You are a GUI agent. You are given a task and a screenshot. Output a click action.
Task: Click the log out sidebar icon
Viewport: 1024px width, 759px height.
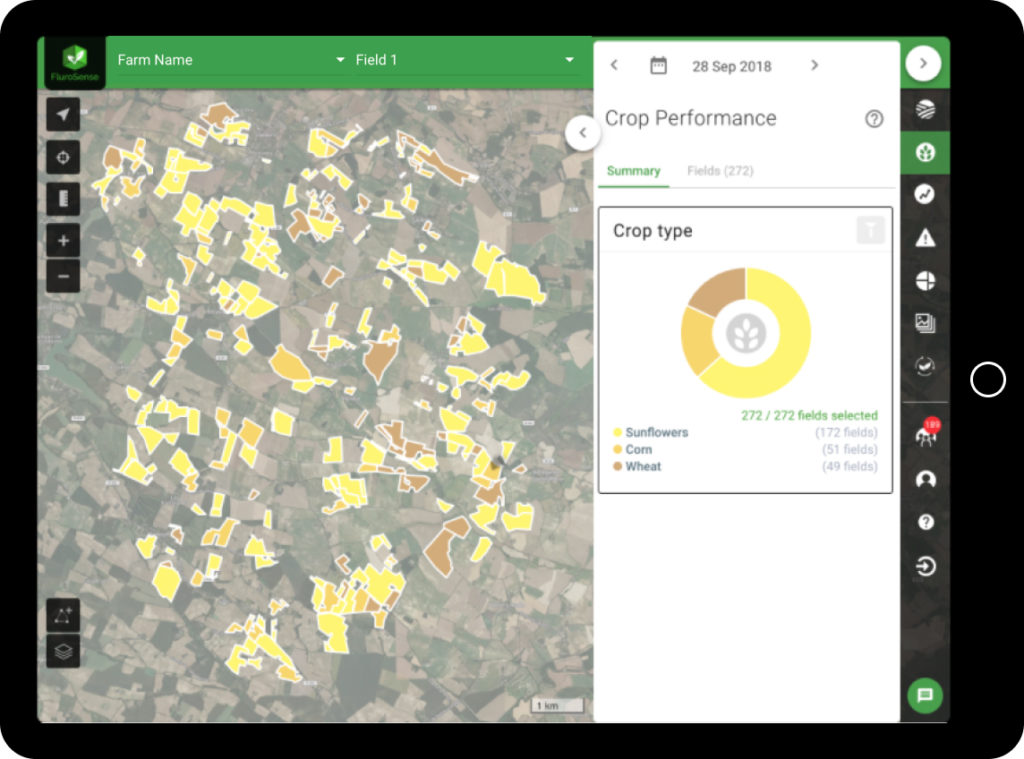(x=925, y=566)
